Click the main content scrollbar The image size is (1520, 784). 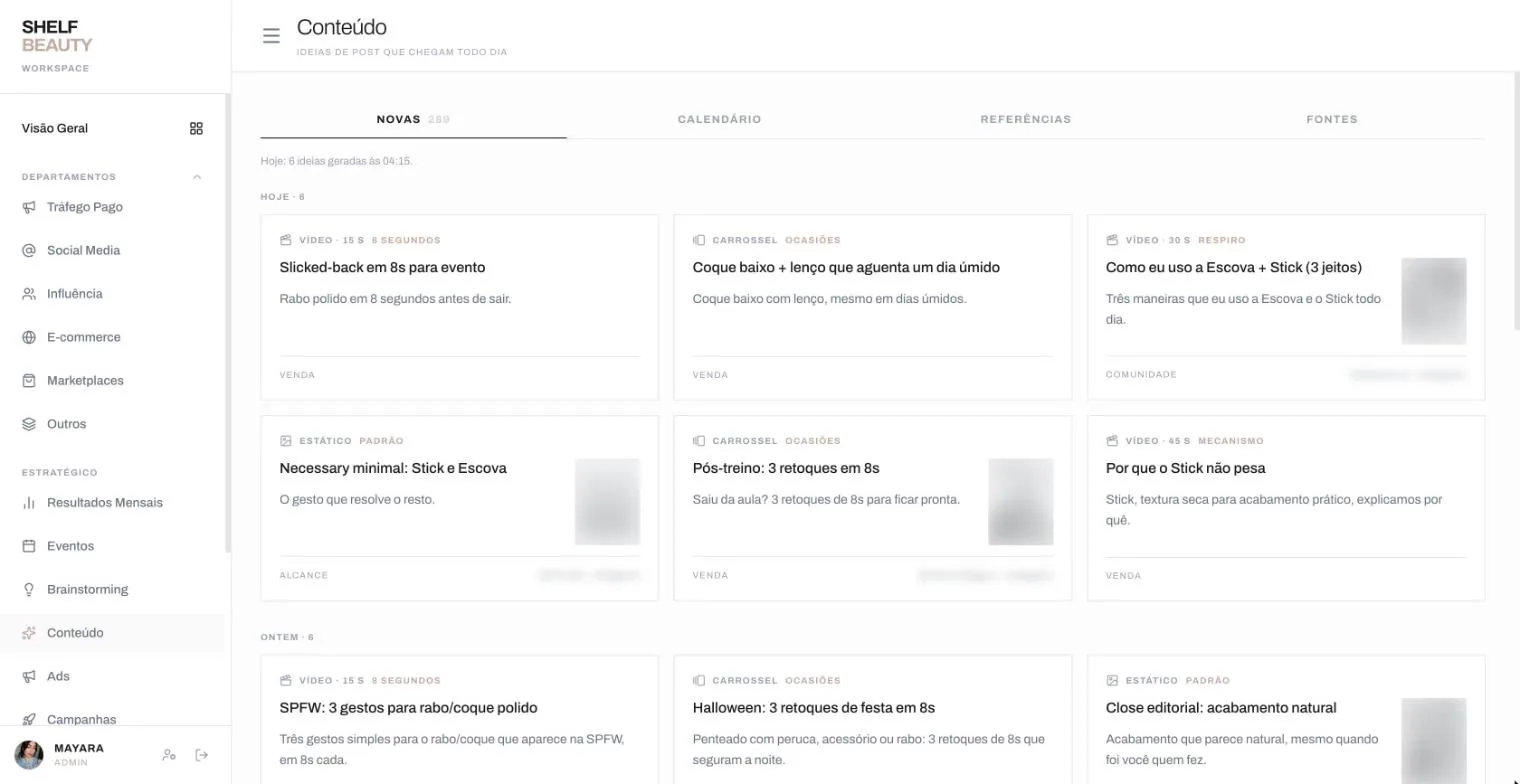pyautogui.click(x=1516, y=201)
